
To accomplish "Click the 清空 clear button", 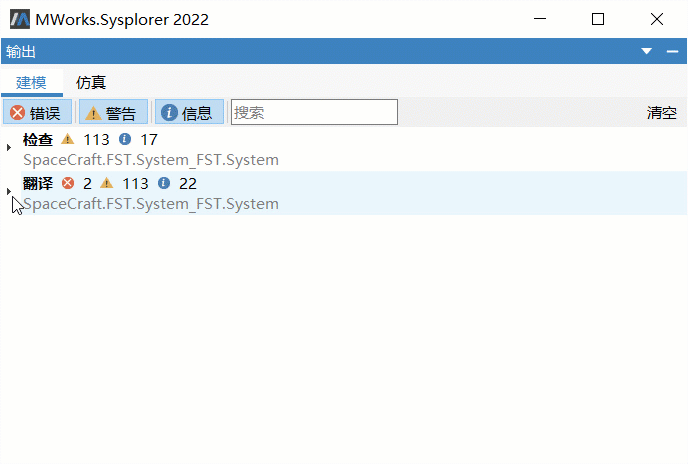I will pyautogui.click(x=662, y=113).
